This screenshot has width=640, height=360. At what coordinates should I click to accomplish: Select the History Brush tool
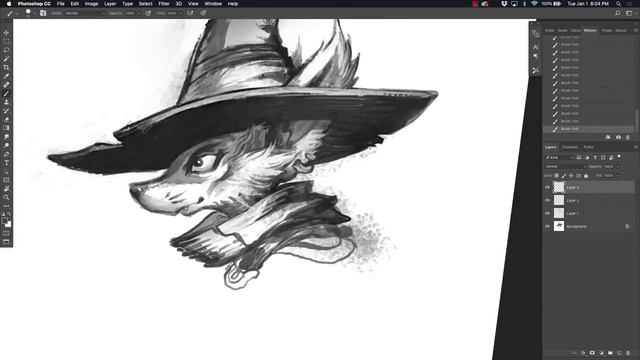6,111
